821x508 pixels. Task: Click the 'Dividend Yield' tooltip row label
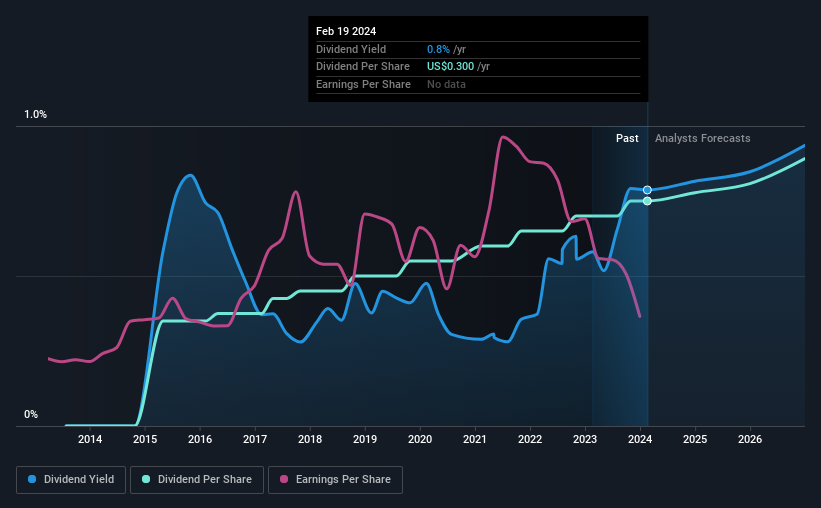[x=351, y=49]
